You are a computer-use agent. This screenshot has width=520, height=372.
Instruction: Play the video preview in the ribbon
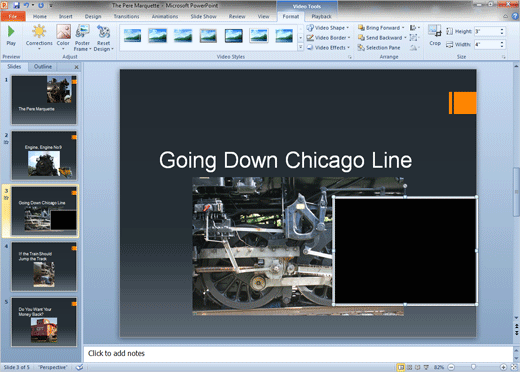(11, 36)
